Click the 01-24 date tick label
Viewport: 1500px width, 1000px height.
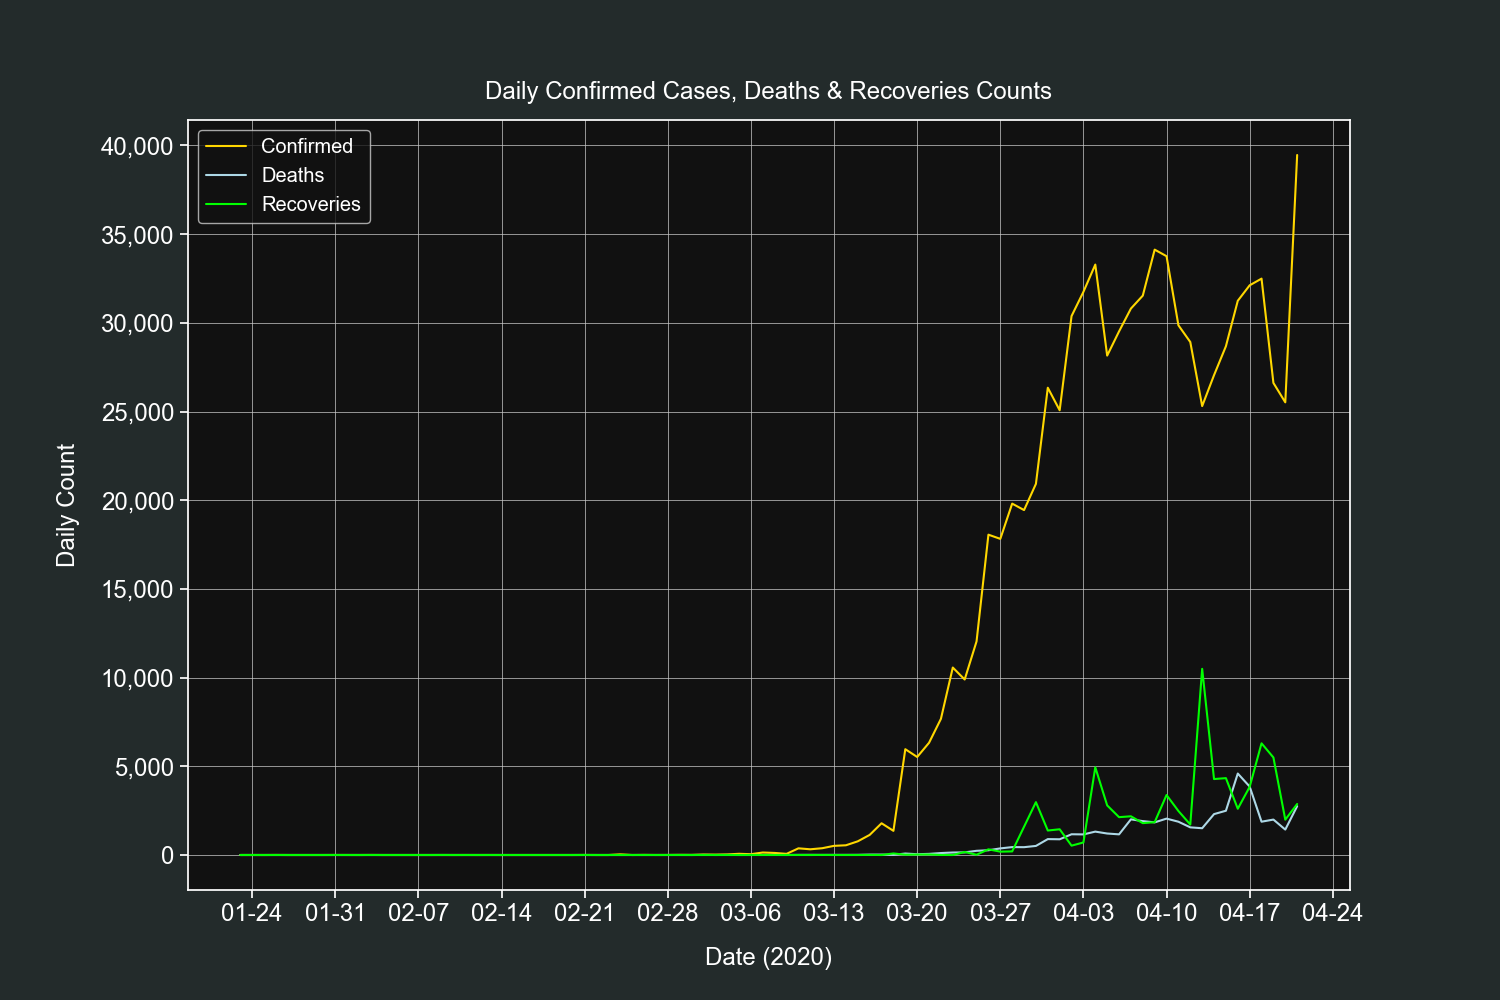point(252,913)
